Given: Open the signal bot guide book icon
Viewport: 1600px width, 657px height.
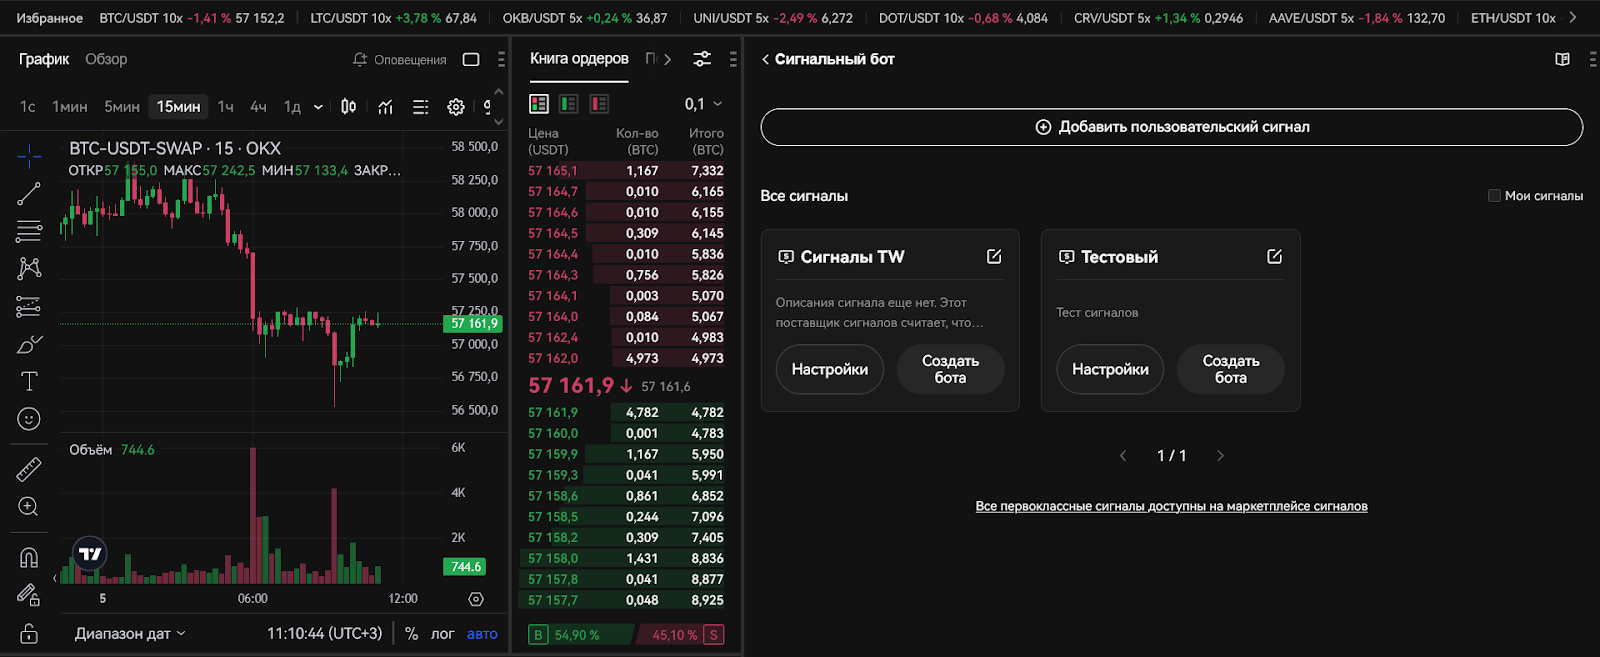Looking at the screenshot, I should pyautogui.click(x=1563, y=59).
